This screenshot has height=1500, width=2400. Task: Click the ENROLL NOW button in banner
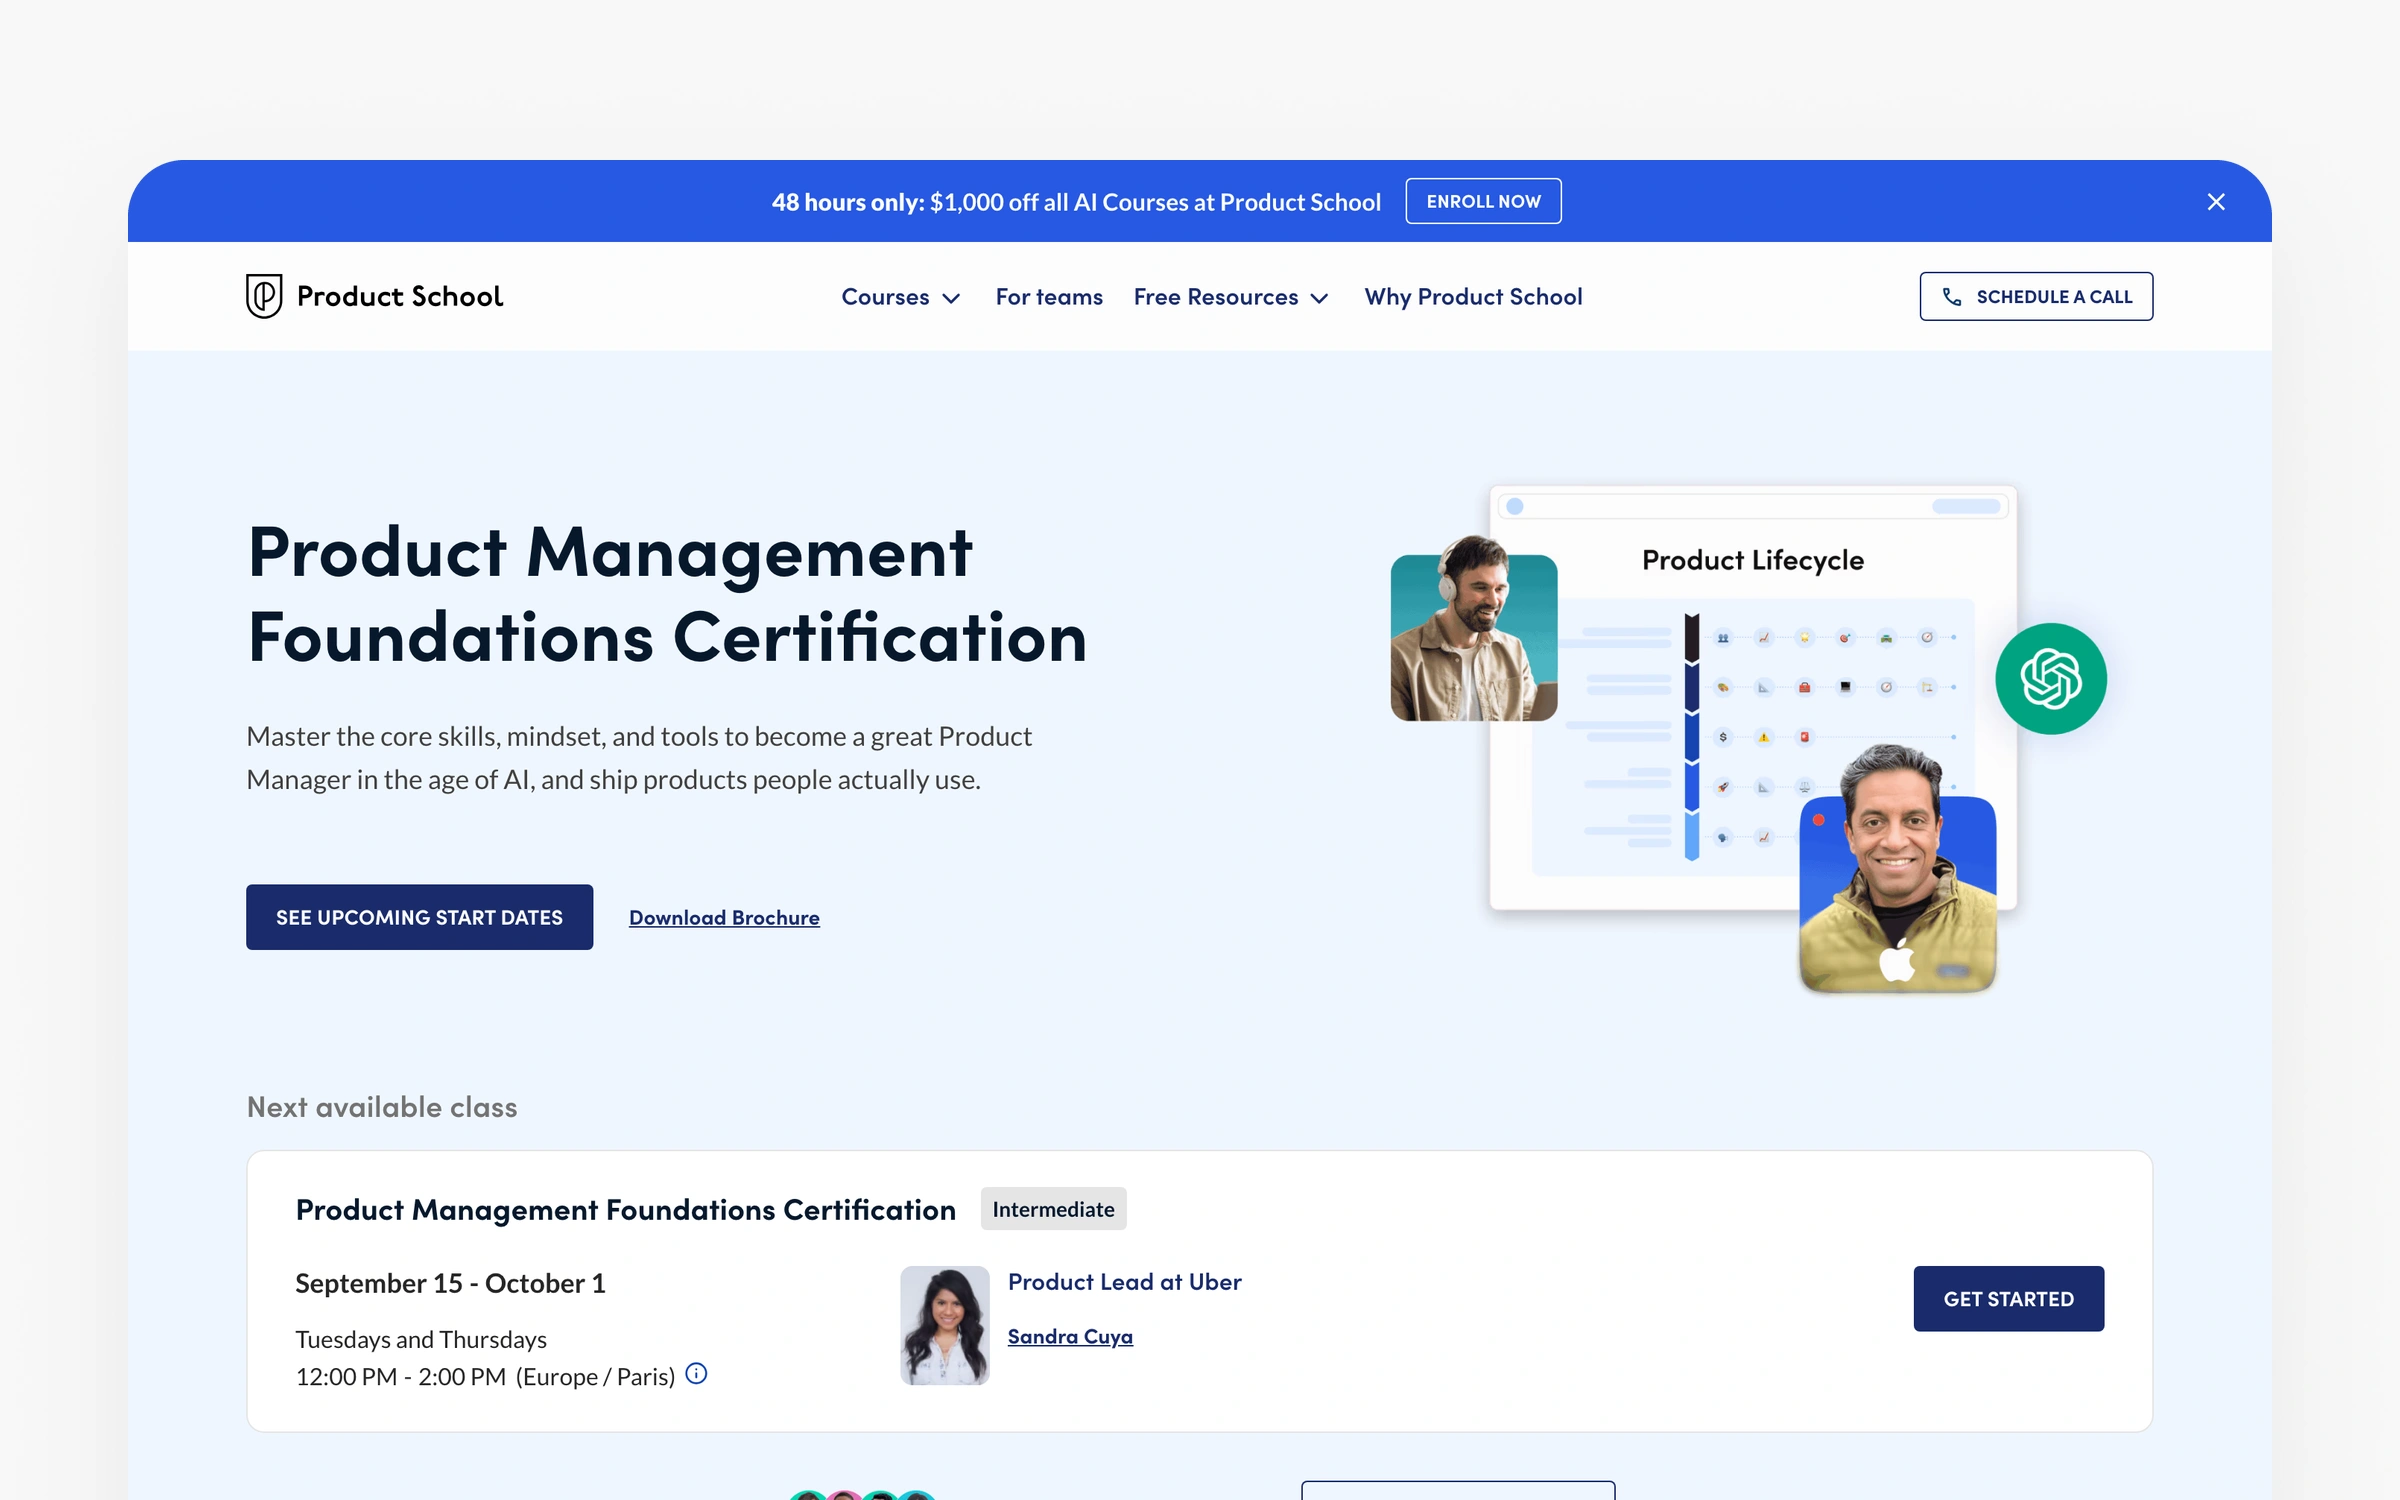tap(1483, 201)
